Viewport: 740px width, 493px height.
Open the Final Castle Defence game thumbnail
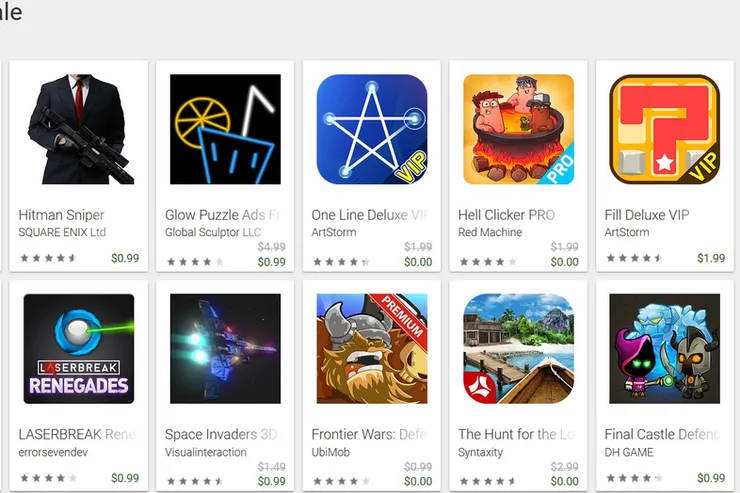click(x=664, y=349)
